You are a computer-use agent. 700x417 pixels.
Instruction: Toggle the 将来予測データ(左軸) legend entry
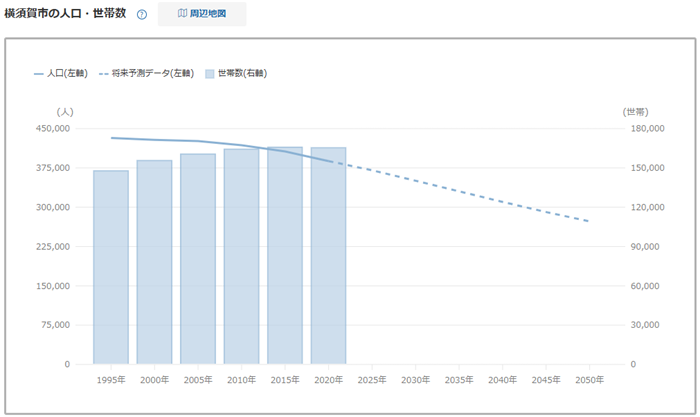(x=146, y=74)
